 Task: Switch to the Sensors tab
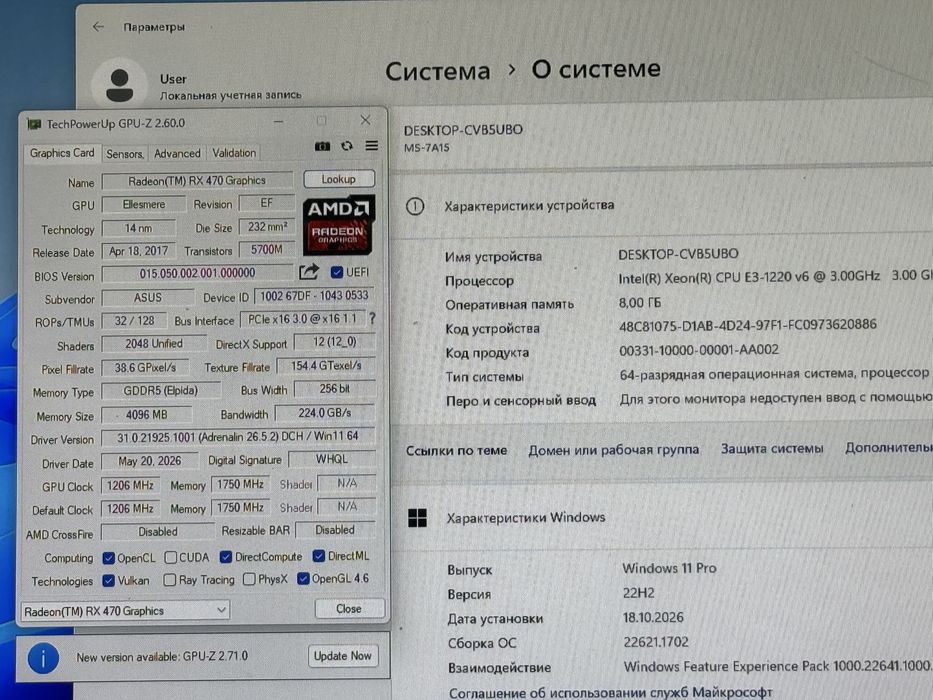(125, 154)
